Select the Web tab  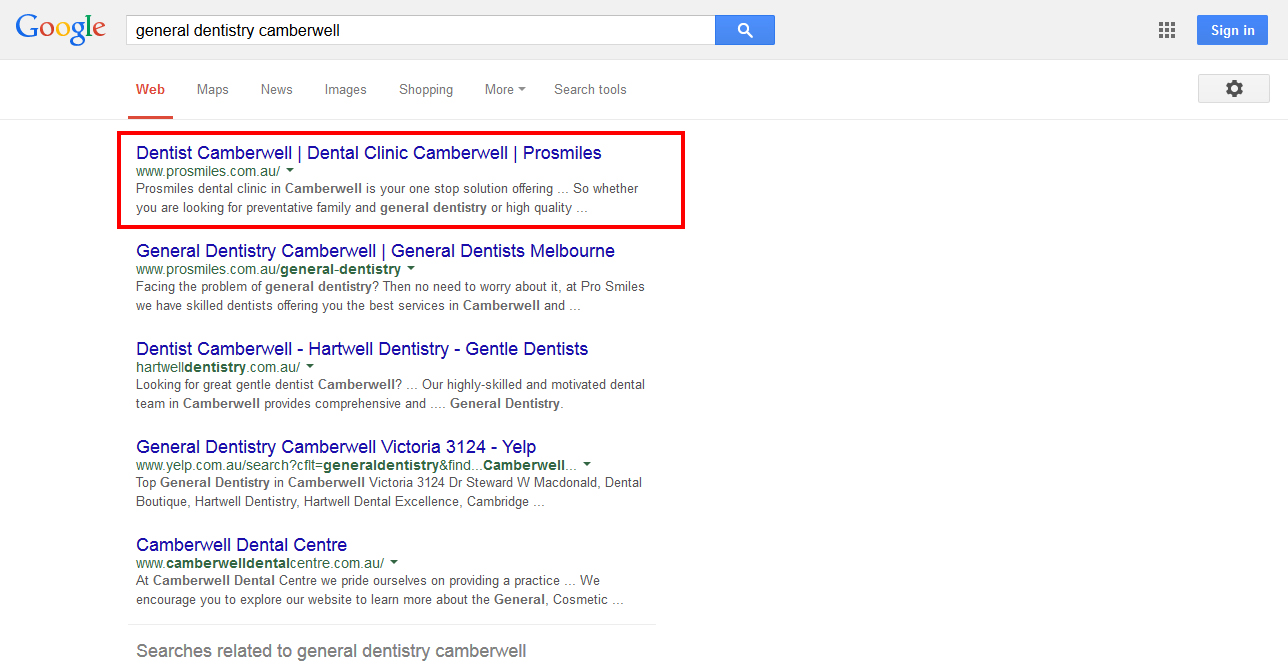point(150,89)
